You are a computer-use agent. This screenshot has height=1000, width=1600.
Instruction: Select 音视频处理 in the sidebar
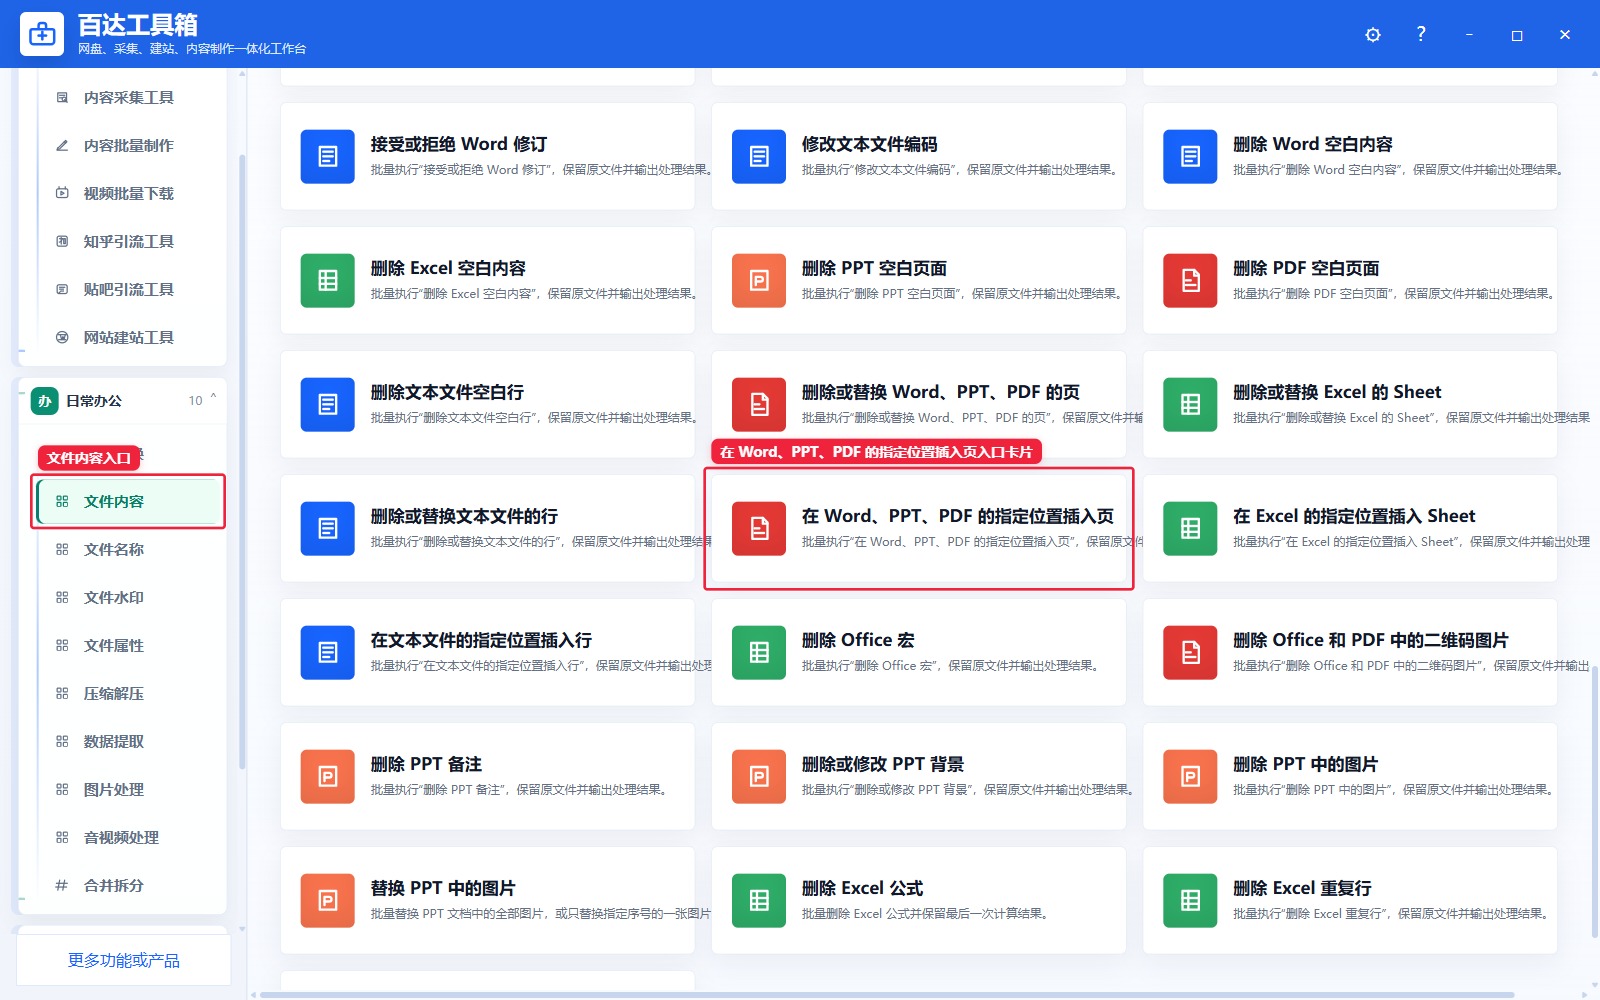129,837
